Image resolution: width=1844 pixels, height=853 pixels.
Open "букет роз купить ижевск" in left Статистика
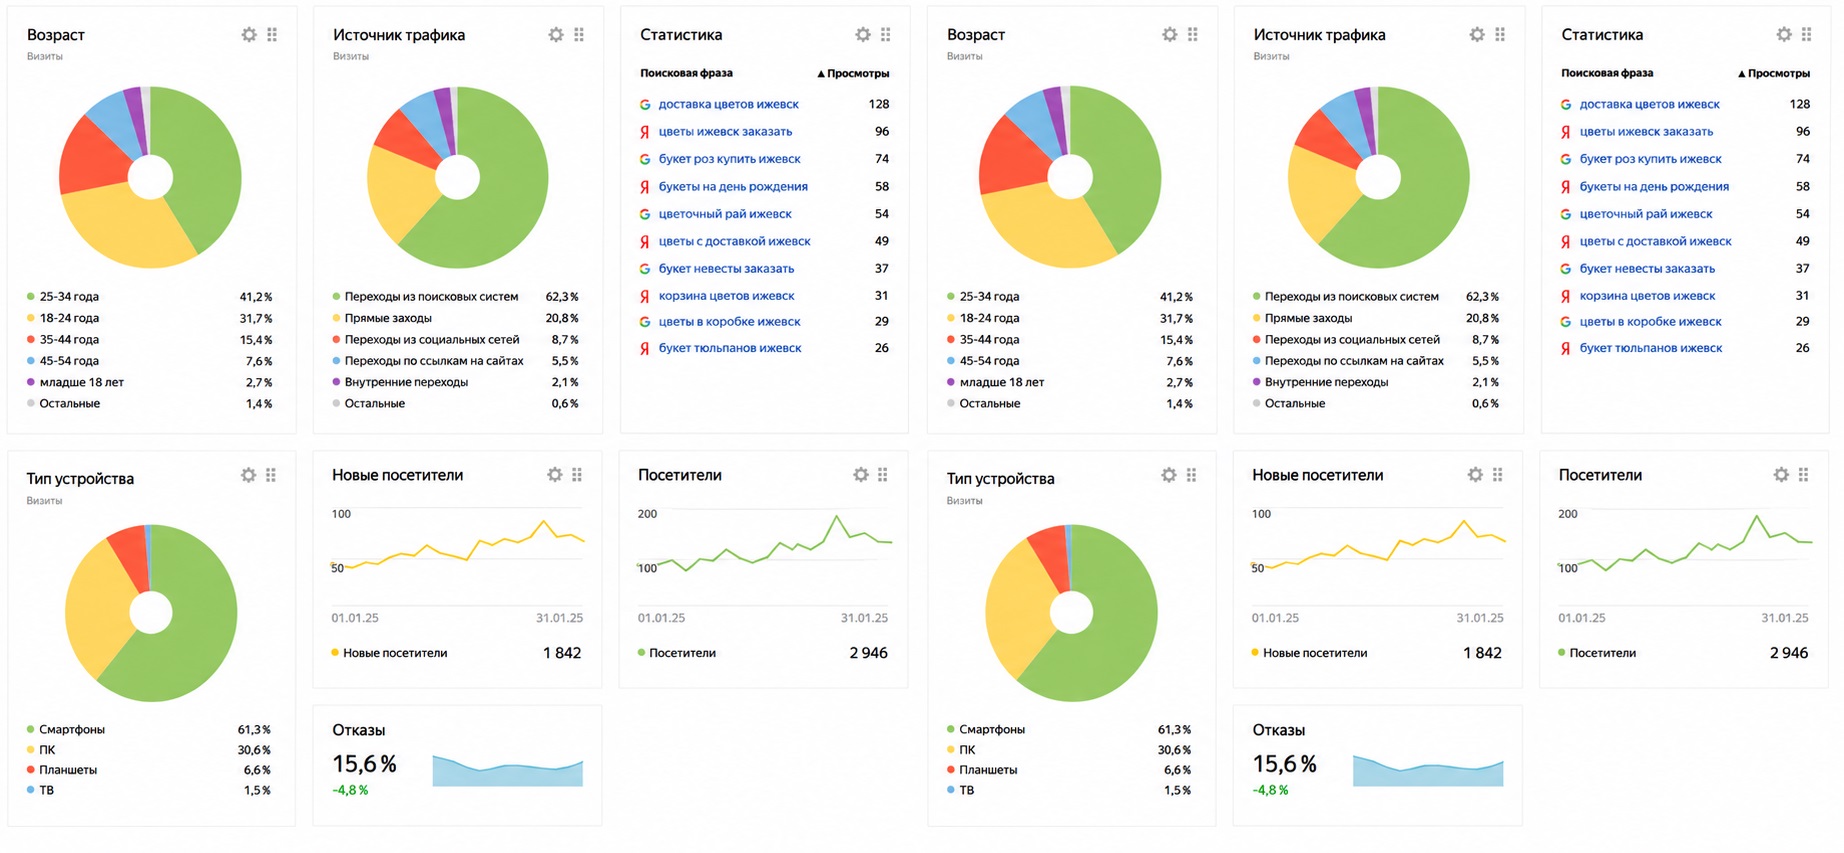click(729, 159)
